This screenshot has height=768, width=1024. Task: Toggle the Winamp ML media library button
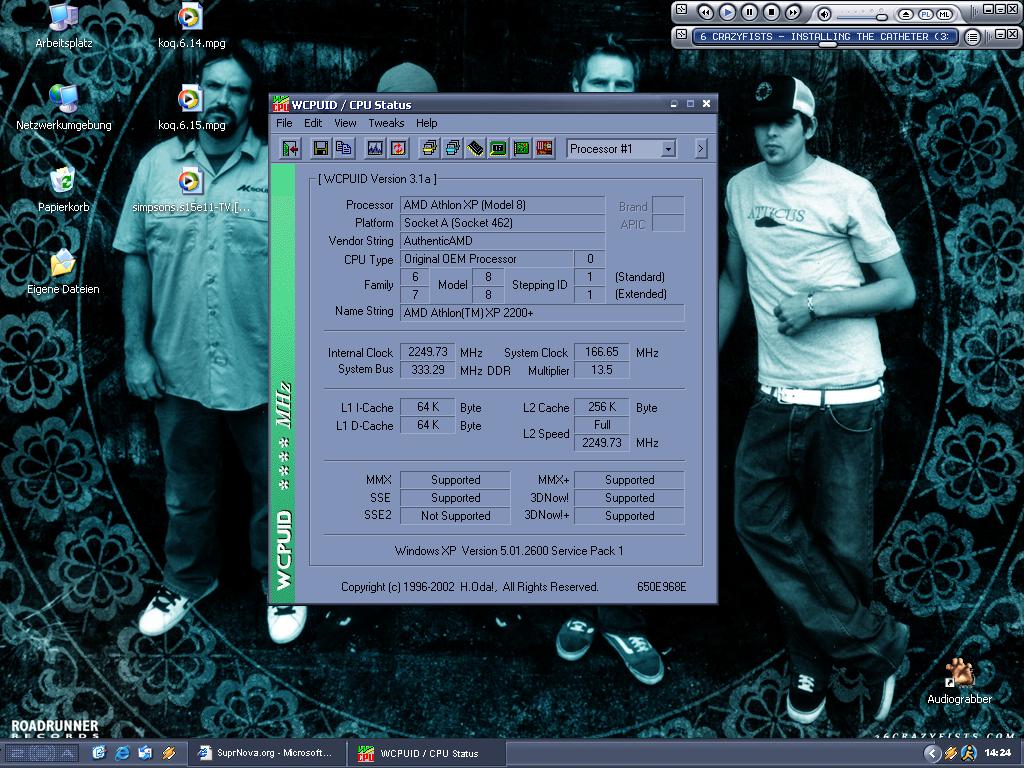point(944,13)
